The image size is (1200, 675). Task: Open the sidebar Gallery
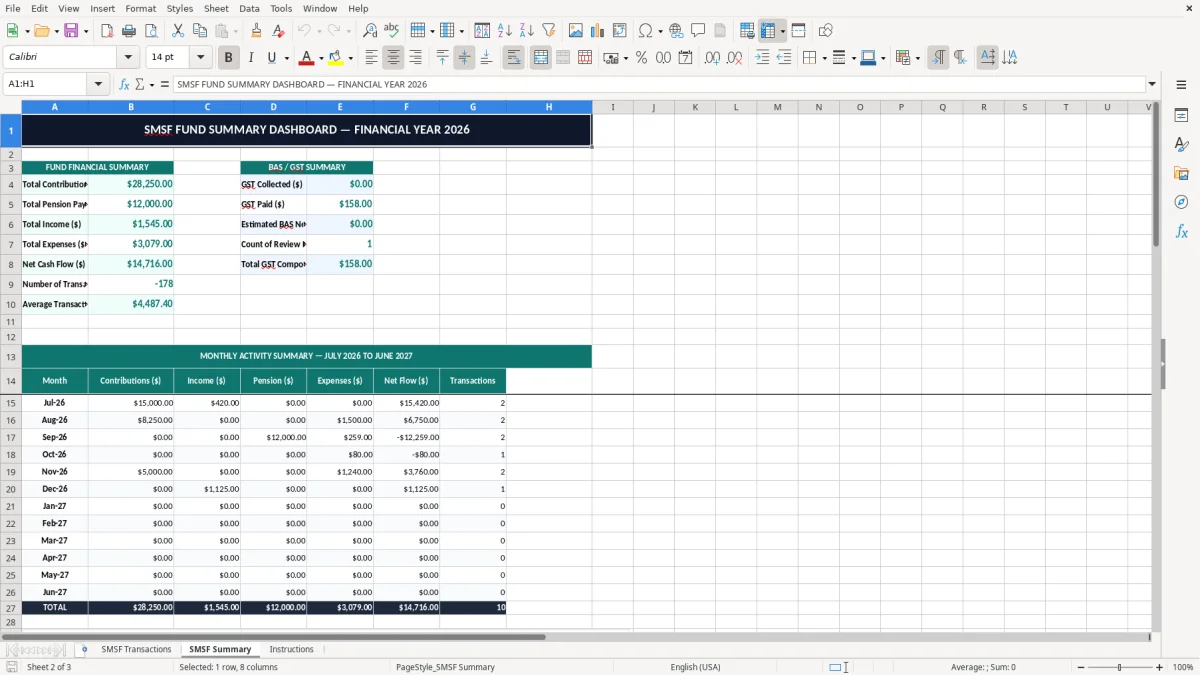pyautogui.click(x=1181, y=173)
